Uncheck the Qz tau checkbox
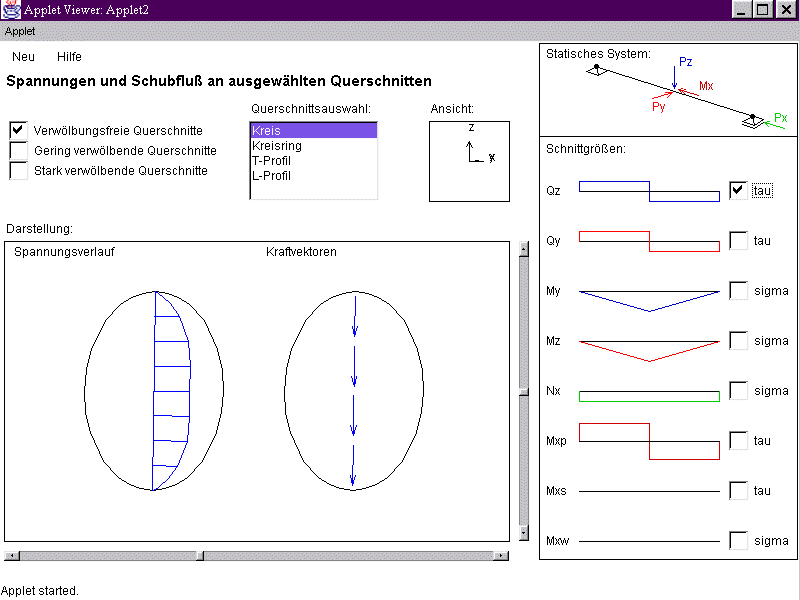The height and width of the screenshot is (600, 800). pos(738,190)
